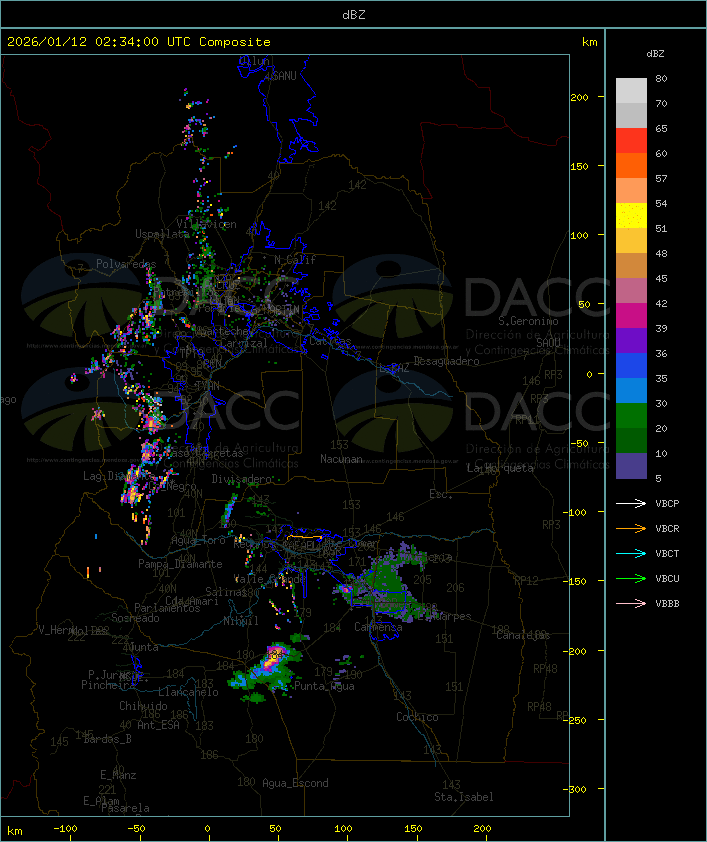Viewport: 707px width, 842px height.
Task: Click the Llancanelo map label
Action: [188, 692]
